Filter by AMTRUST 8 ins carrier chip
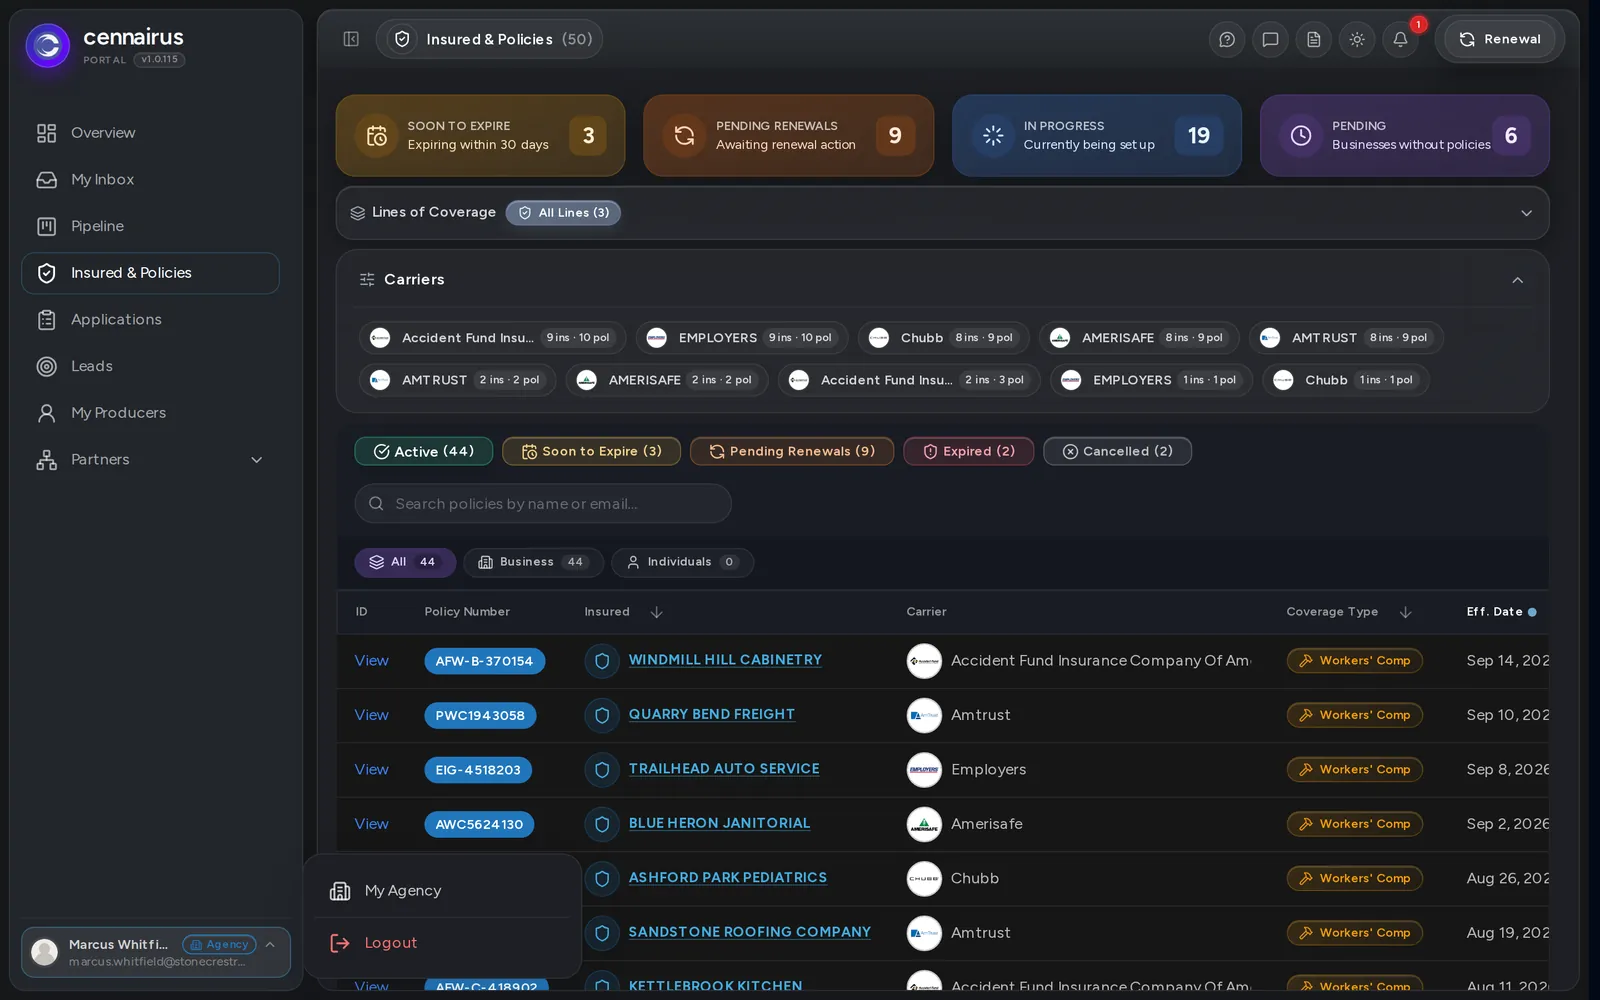The height and width of the screenshot is (1000, 1600). click(1346, 338)
